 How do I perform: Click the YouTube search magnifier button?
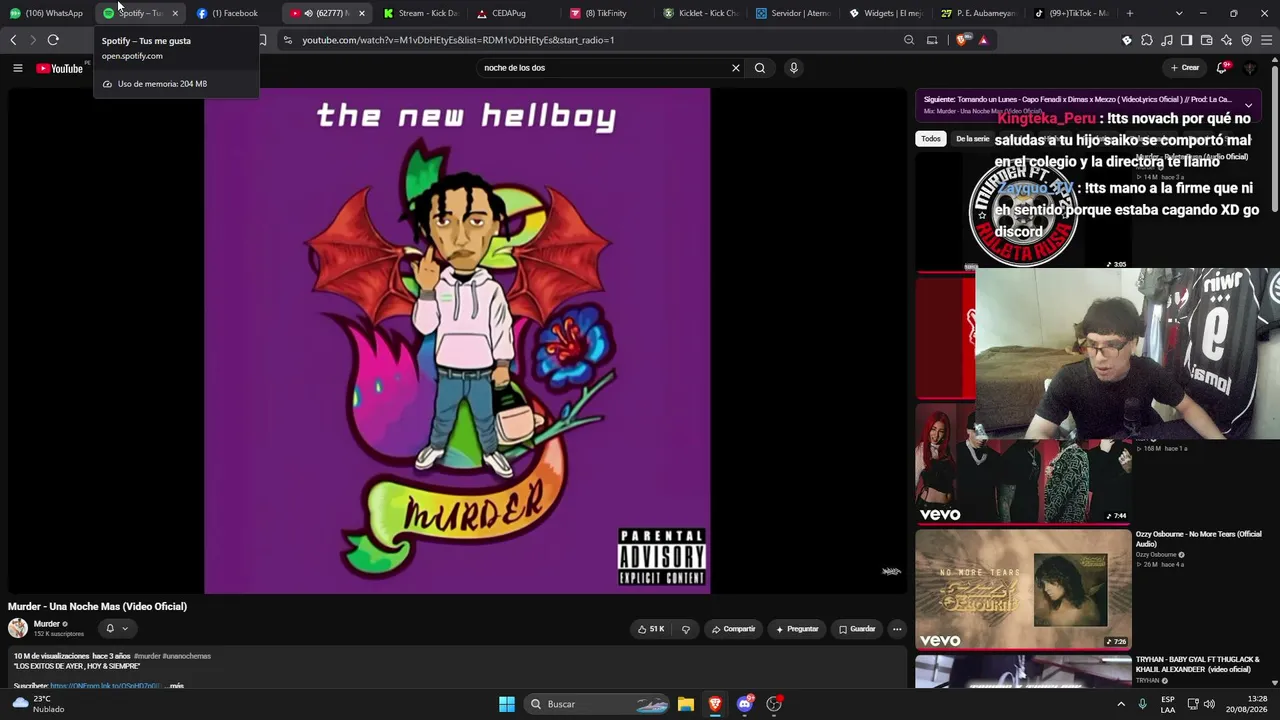[x=760, y=68]
